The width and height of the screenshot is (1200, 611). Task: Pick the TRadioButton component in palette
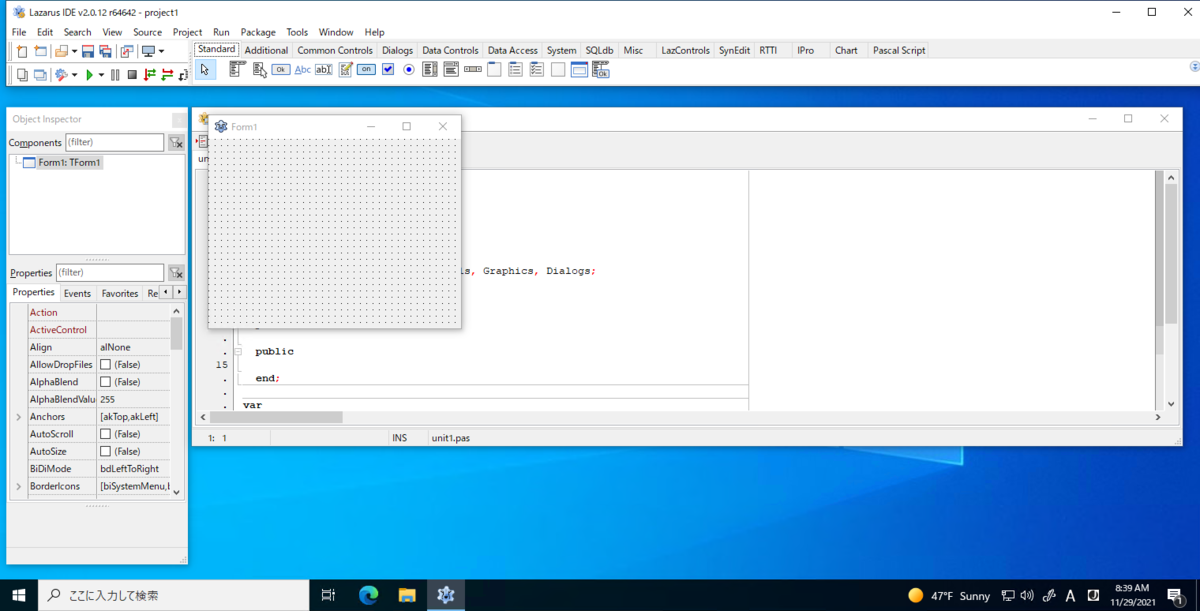(x=409, y=70)
